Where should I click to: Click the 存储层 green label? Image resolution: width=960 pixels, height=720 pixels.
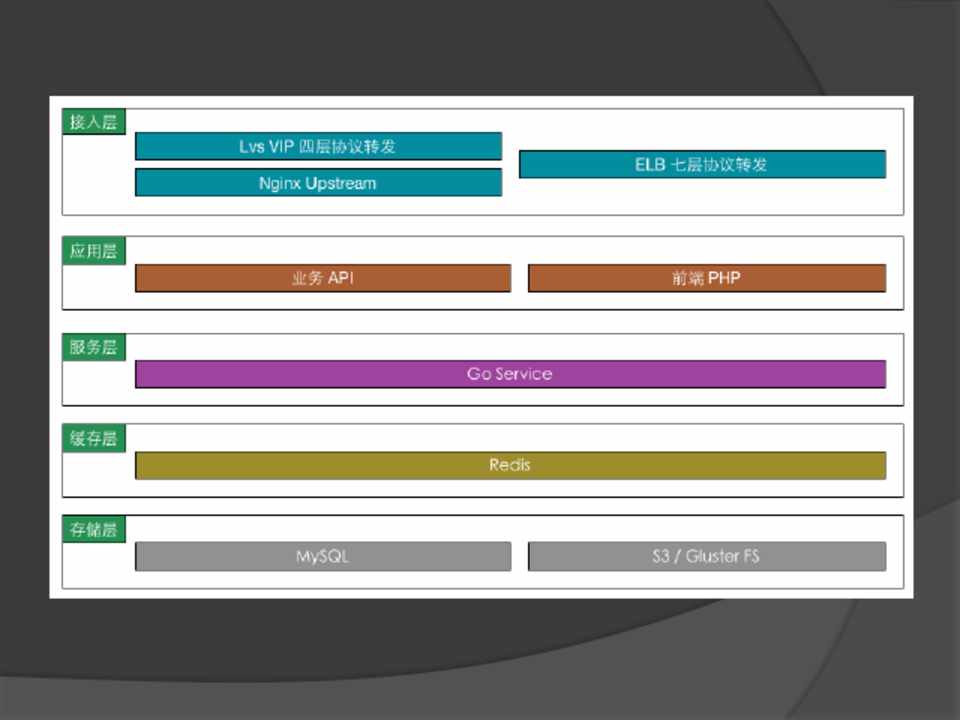[x=93, y=529]
